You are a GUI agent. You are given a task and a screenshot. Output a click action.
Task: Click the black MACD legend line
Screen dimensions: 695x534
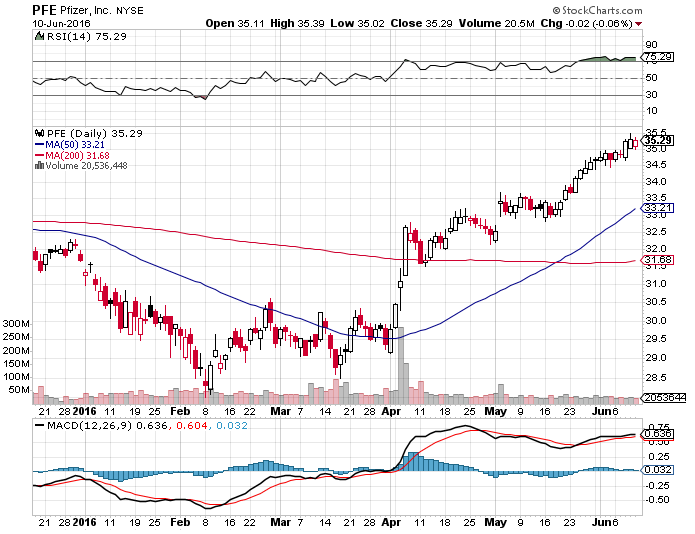point(39,425)
